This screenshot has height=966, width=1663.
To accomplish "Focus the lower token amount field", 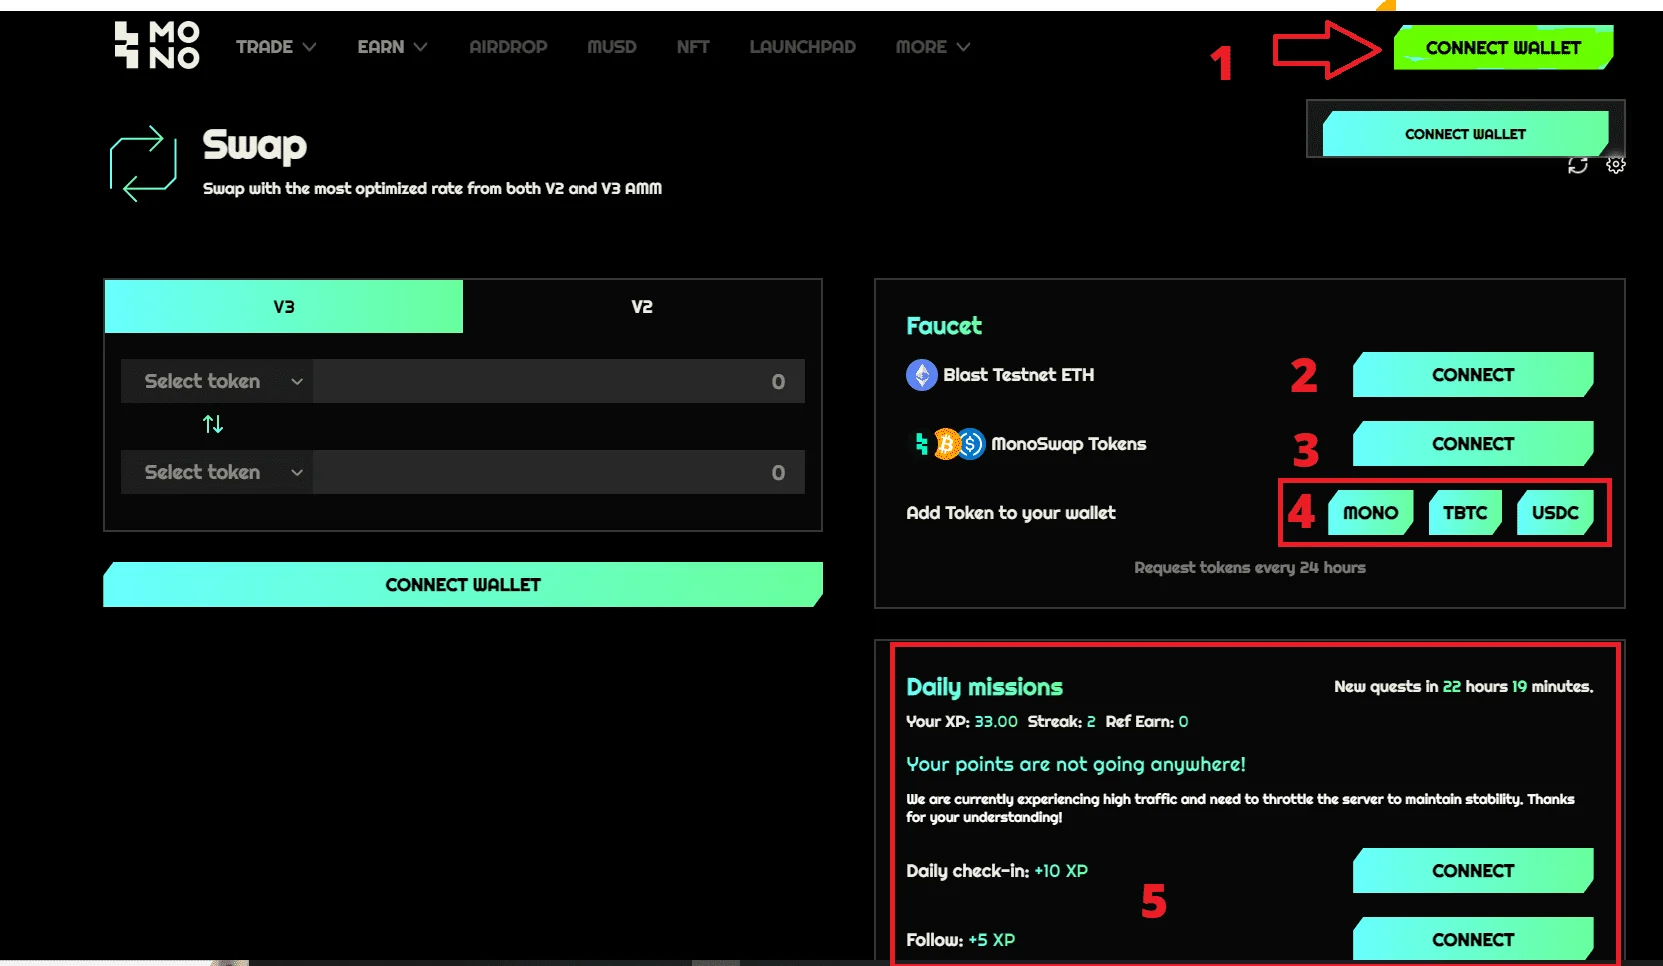I will 559,472.
